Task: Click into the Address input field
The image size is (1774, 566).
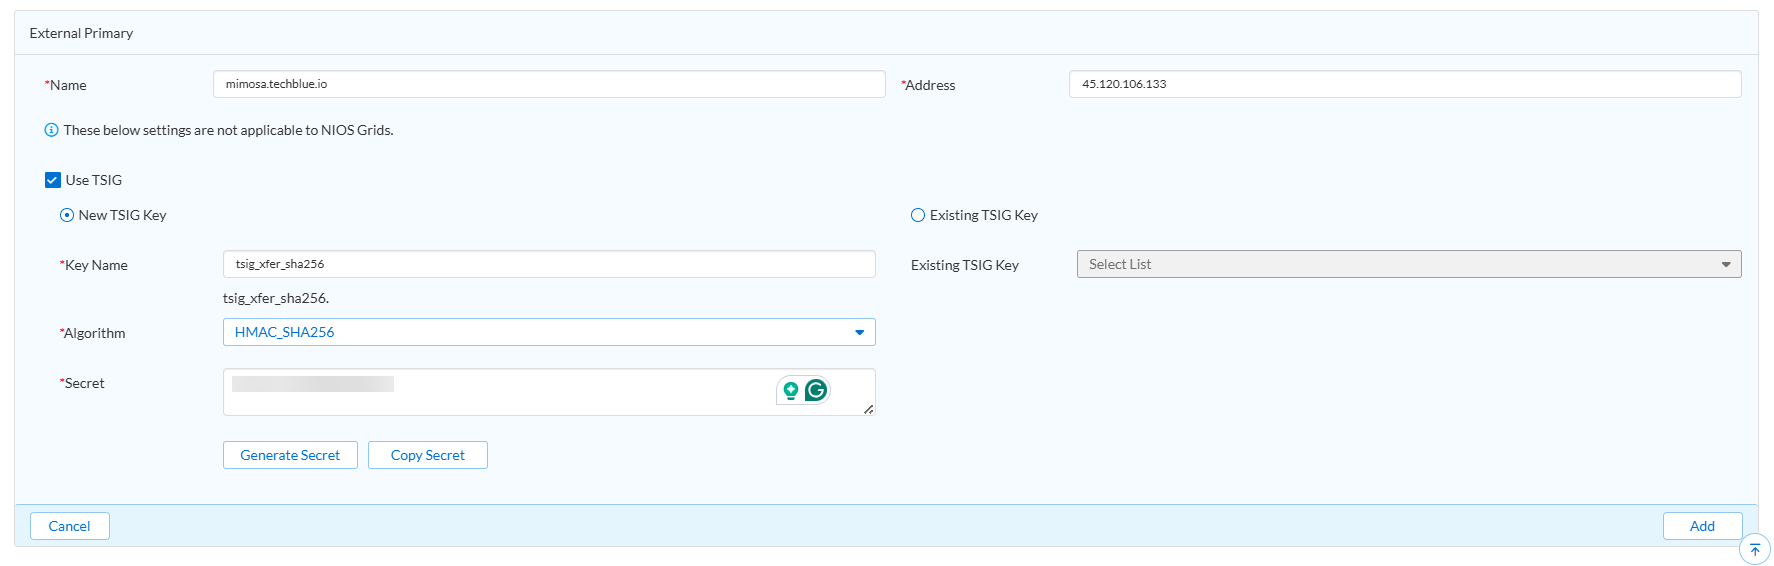Action: (x=1404, y=84)
